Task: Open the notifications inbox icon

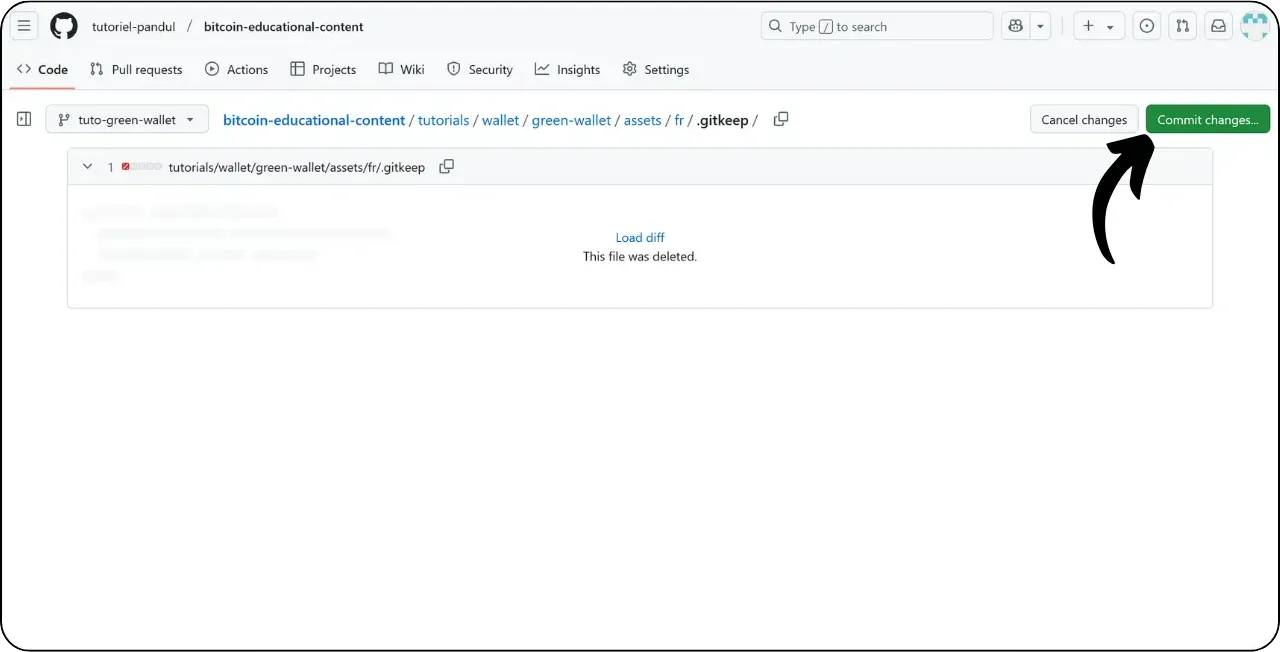Action: pos(1218,25)
